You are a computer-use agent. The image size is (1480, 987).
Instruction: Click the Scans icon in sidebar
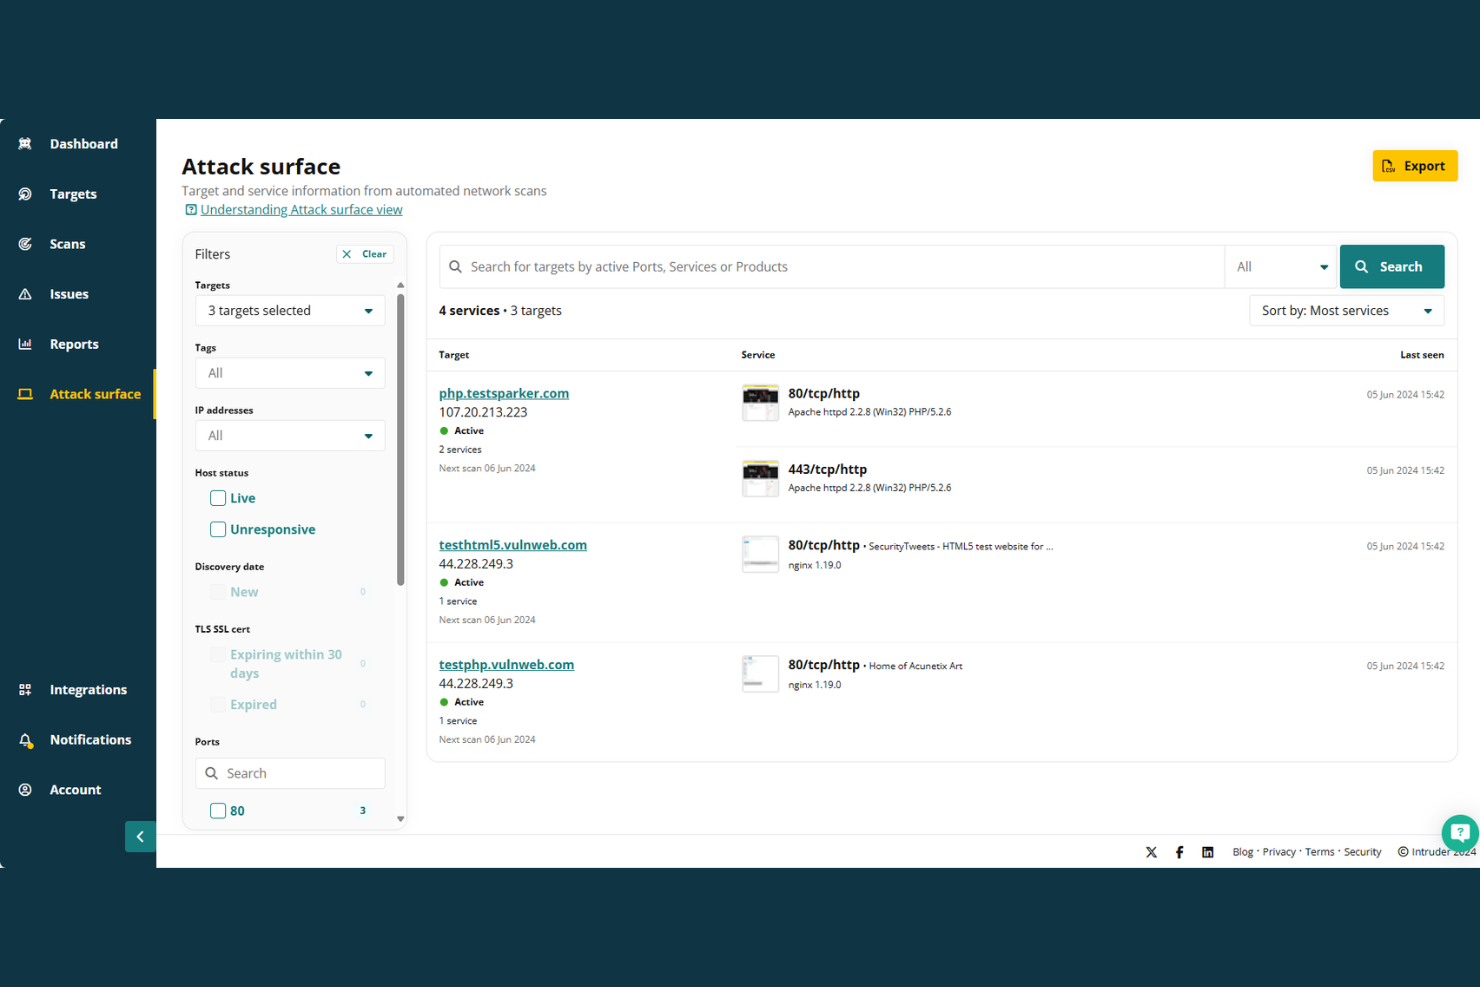tap(25, 244)
